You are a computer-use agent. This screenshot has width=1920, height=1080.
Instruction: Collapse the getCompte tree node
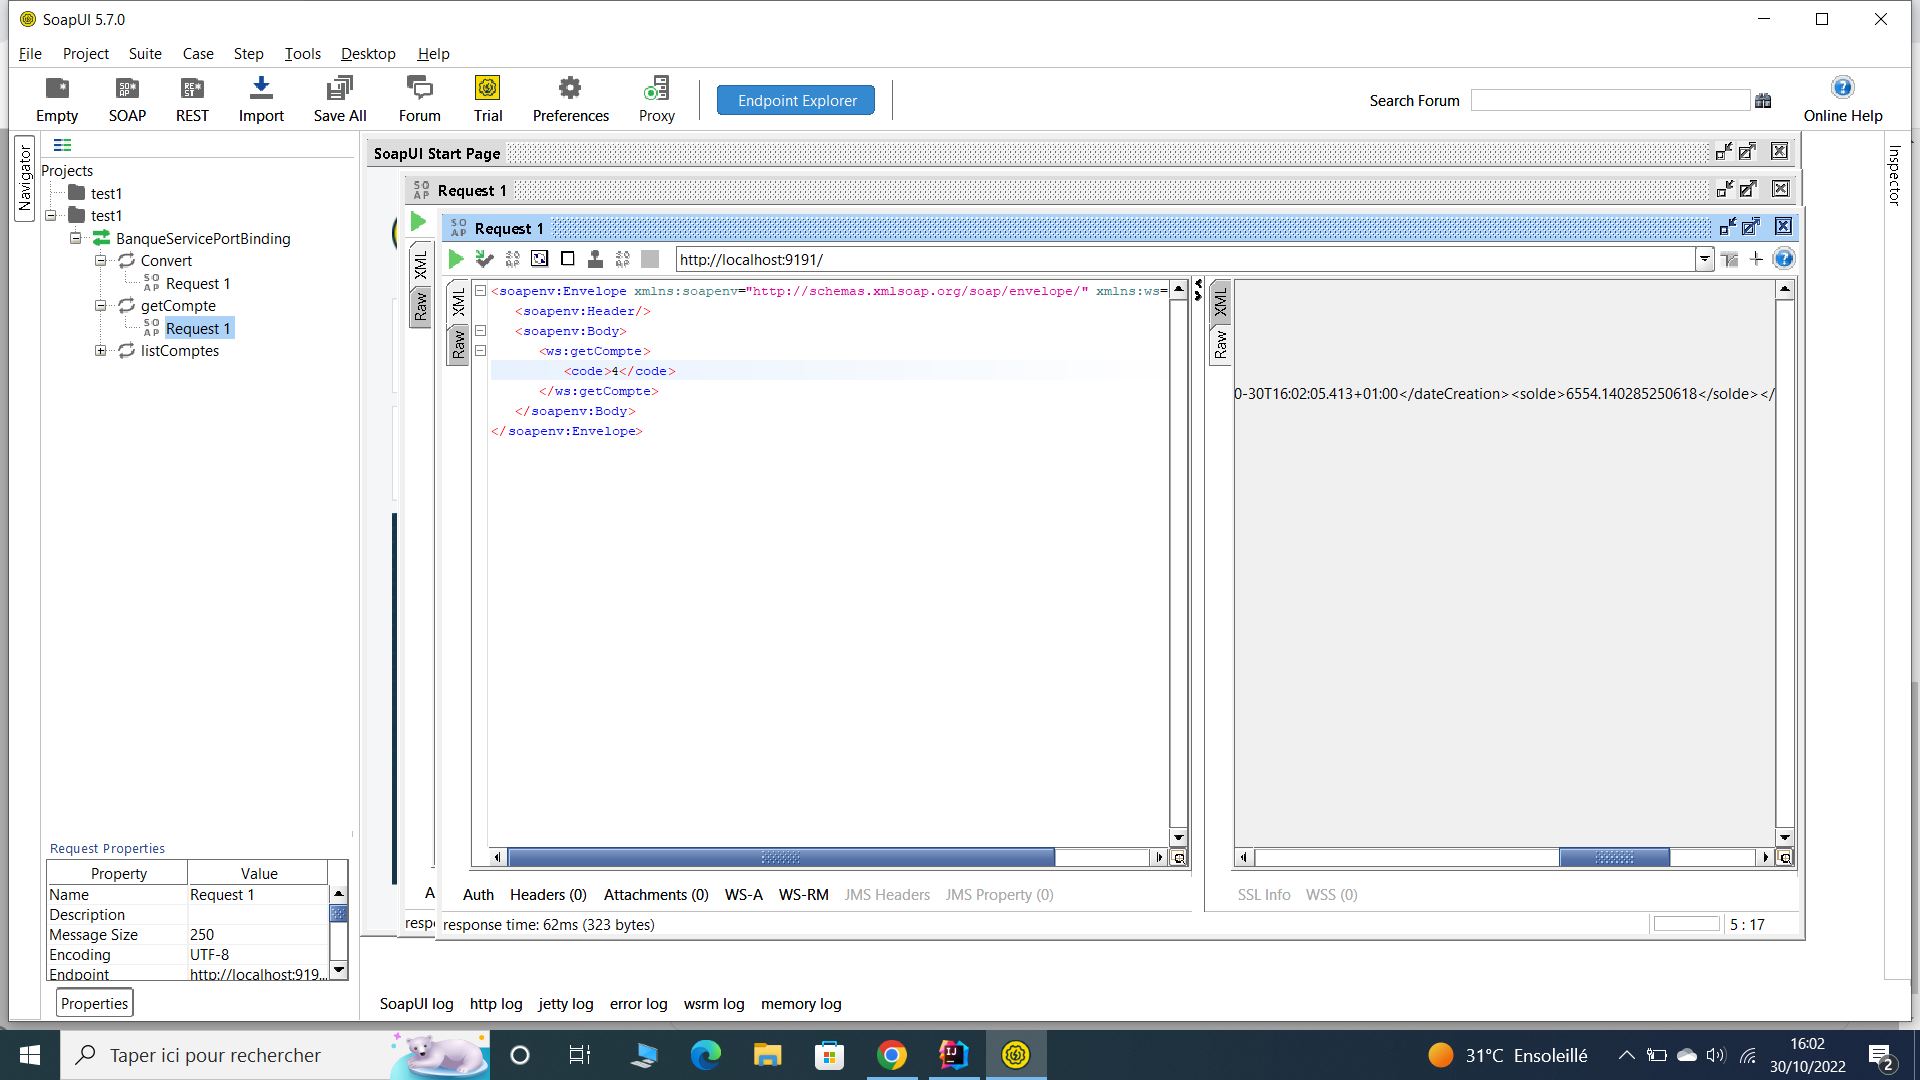(101, 306)
